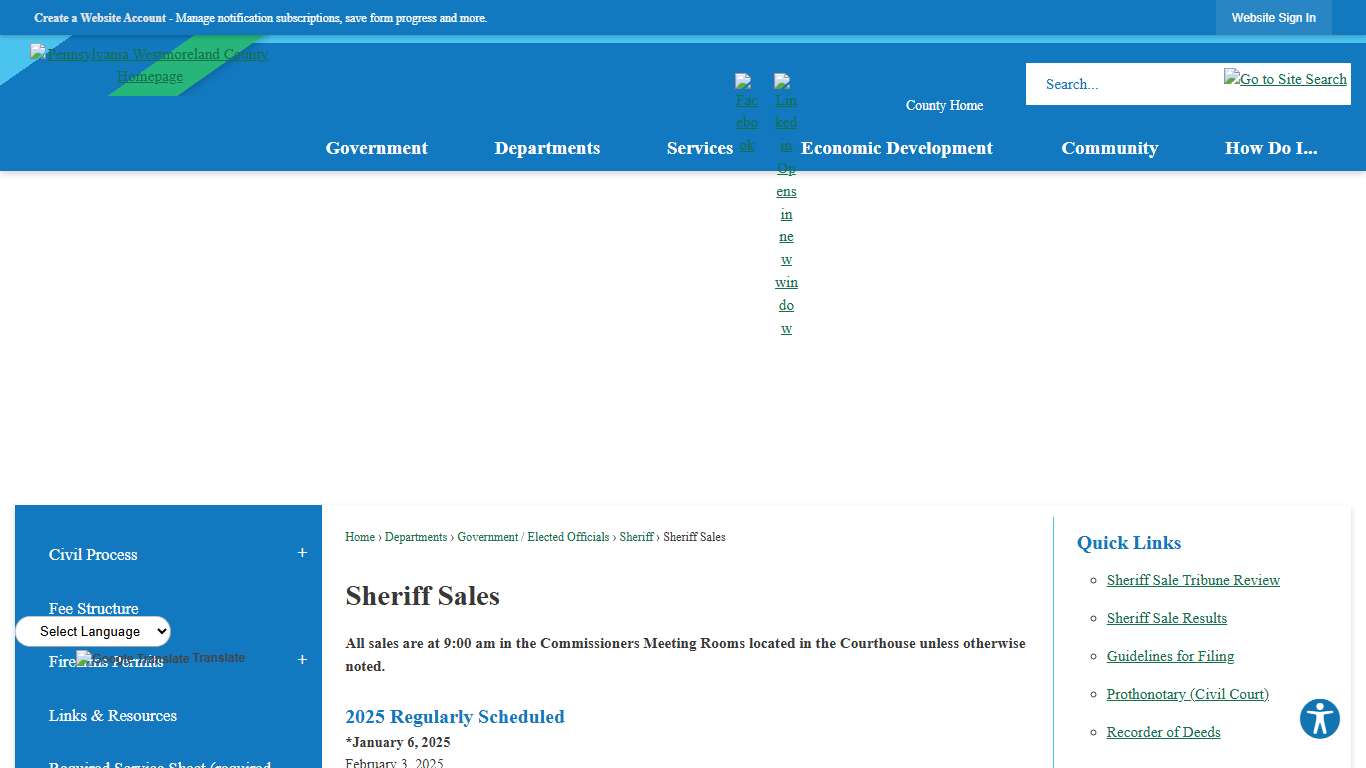Click the Website Sign In banner icon area

click(1274, 17)
